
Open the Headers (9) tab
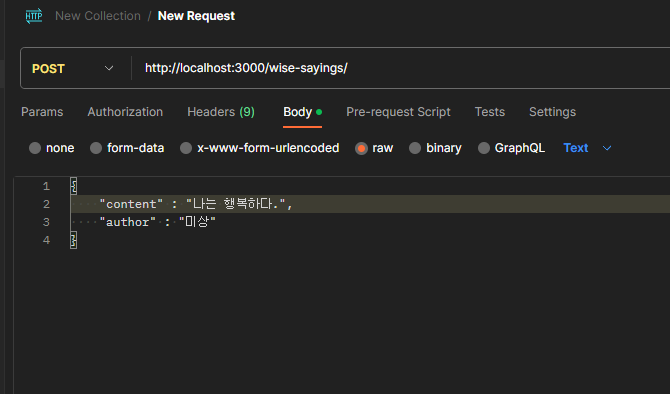click(x=221, y=112)
